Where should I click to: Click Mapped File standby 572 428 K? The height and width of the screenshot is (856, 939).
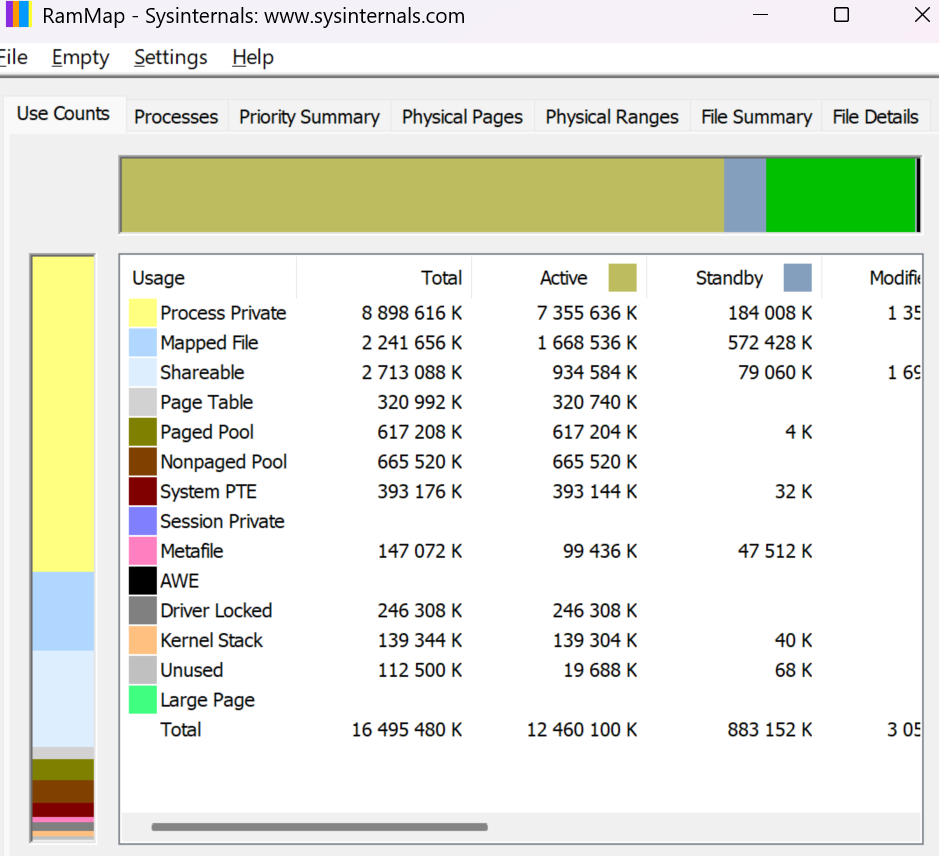[770, 343]
